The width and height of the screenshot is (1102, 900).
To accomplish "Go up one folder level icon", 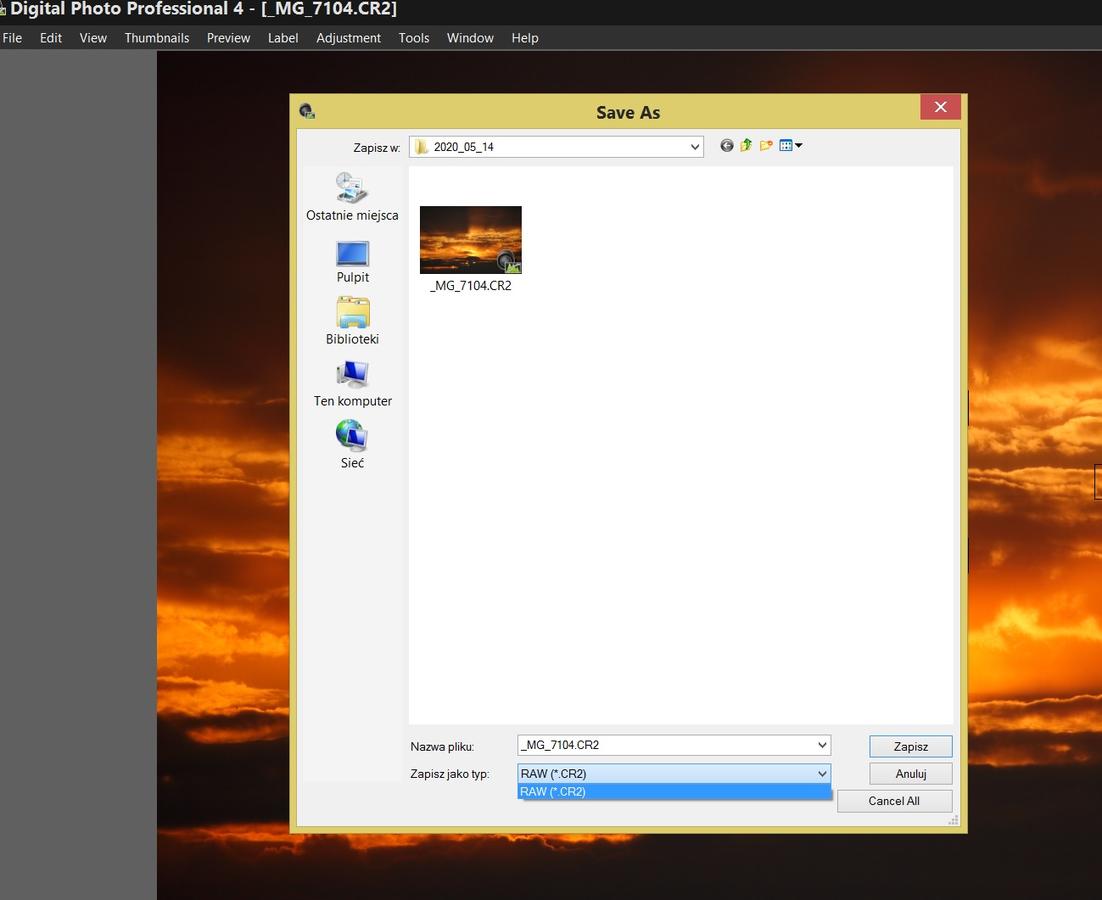I will tap(746, 145).
